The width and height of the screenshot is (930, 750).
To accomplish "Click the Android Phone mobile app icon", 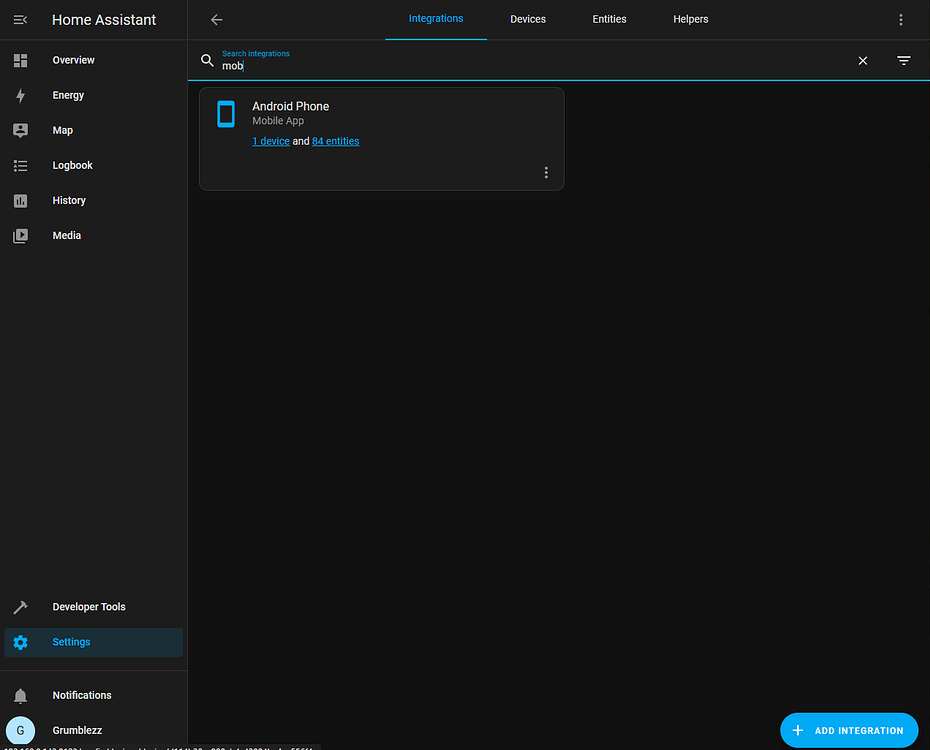I will pos(226,114).
